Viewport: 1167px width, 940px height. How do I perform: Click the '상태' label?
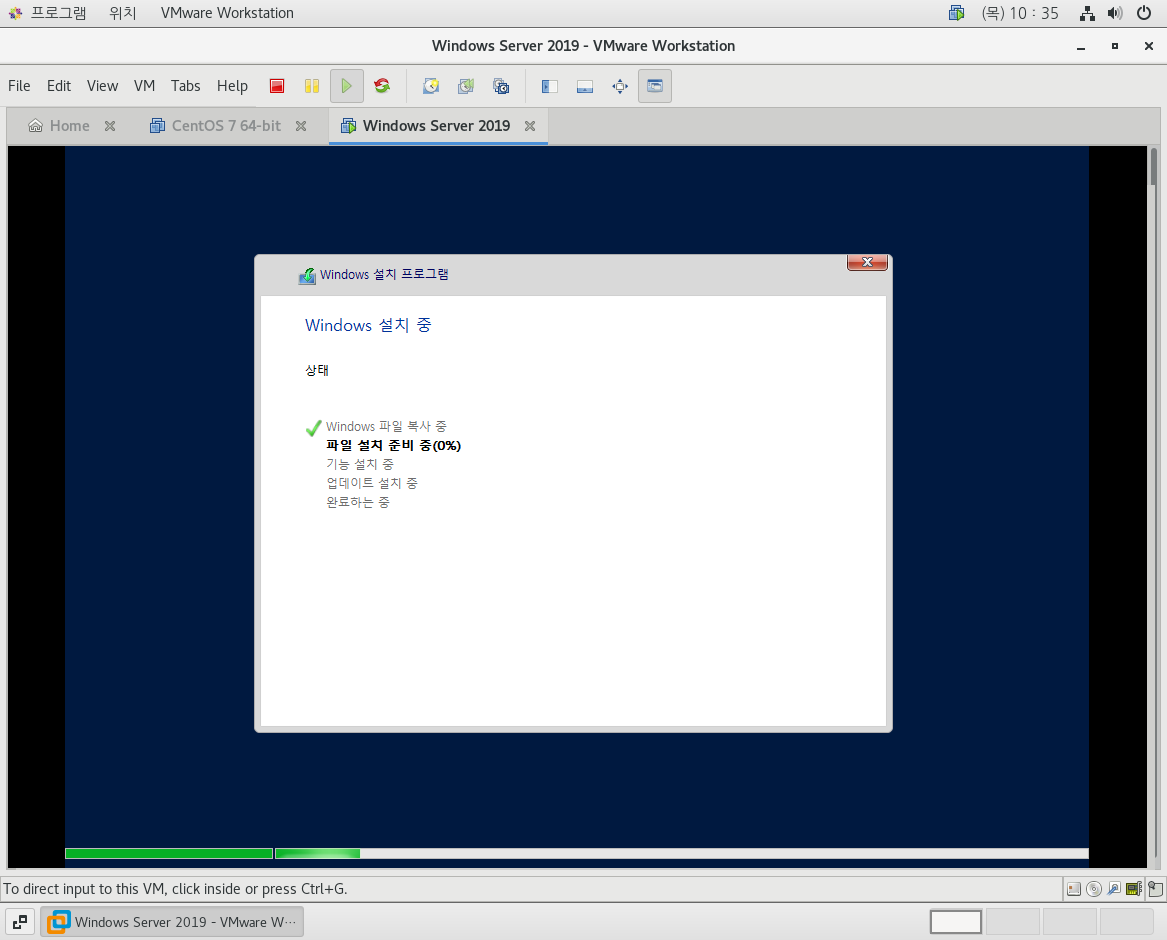point(317,370)
